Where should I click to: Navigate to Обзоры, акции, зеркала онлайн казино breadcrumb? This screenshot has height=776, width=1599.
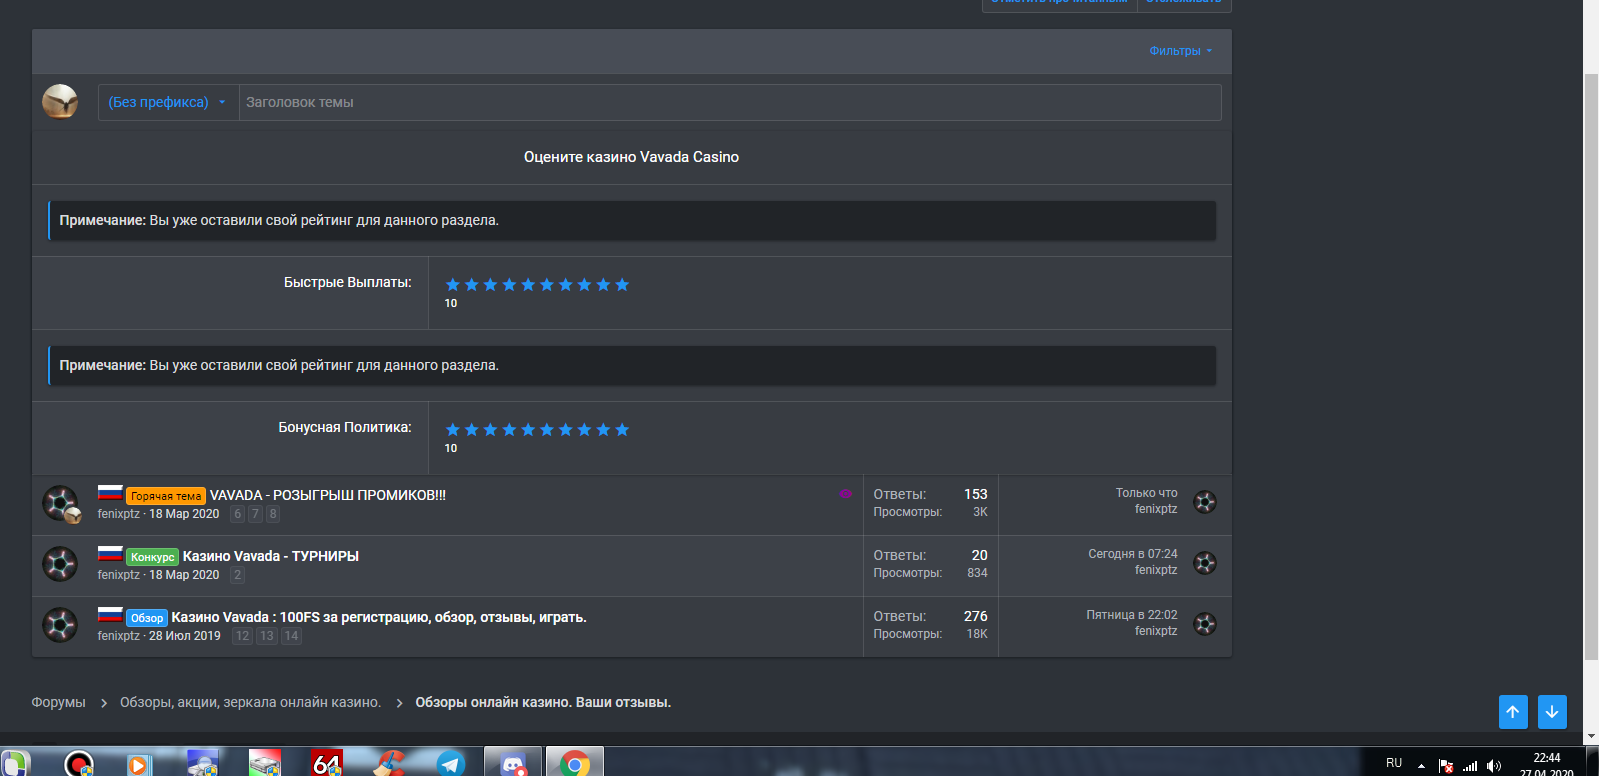coord(250,702)
